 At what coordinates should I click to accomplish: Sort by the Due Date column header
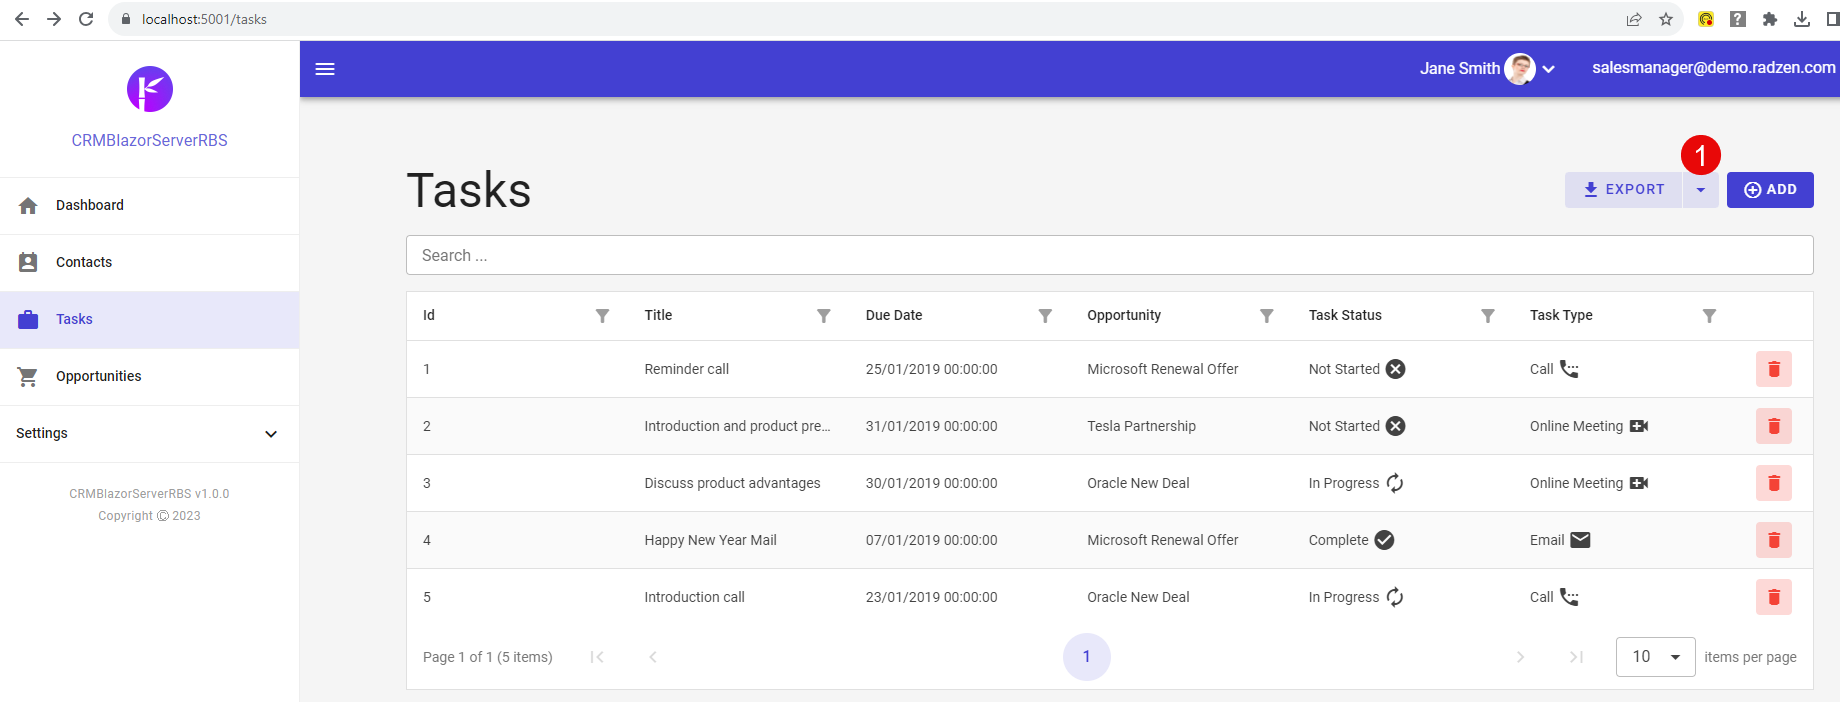click(894, 315)
